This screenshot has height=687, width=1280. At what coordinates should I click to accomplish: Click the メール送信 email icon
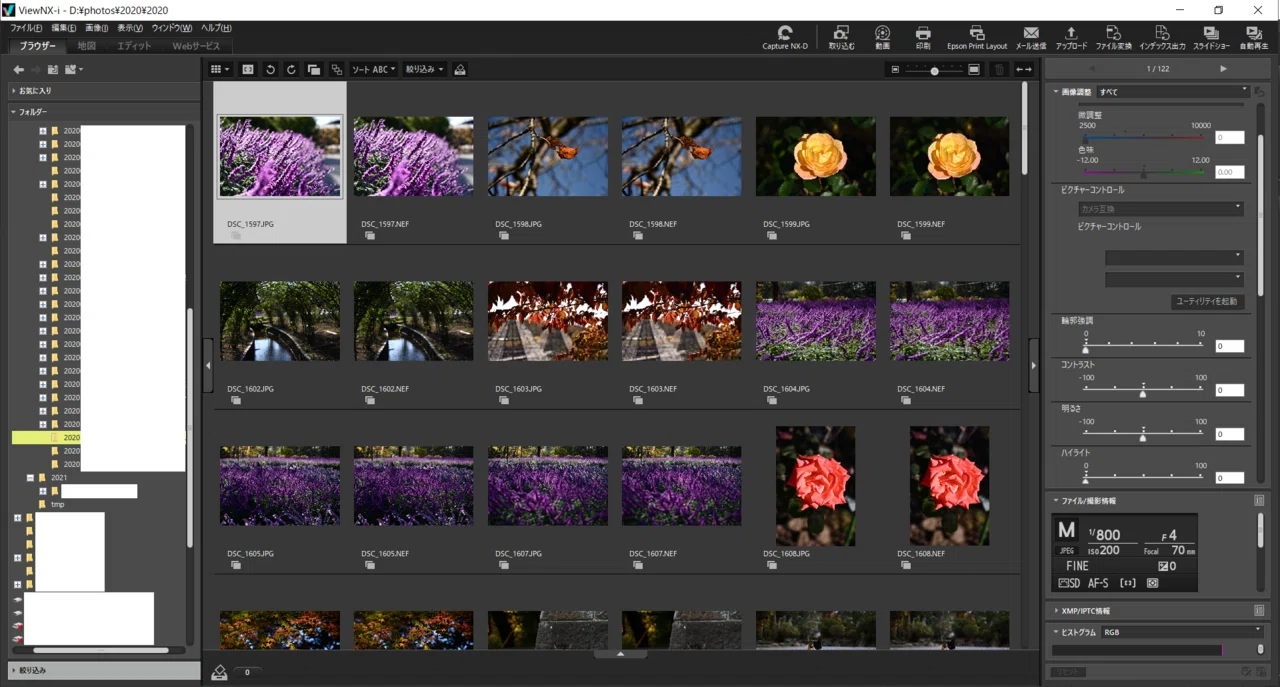coord(1030,38)
